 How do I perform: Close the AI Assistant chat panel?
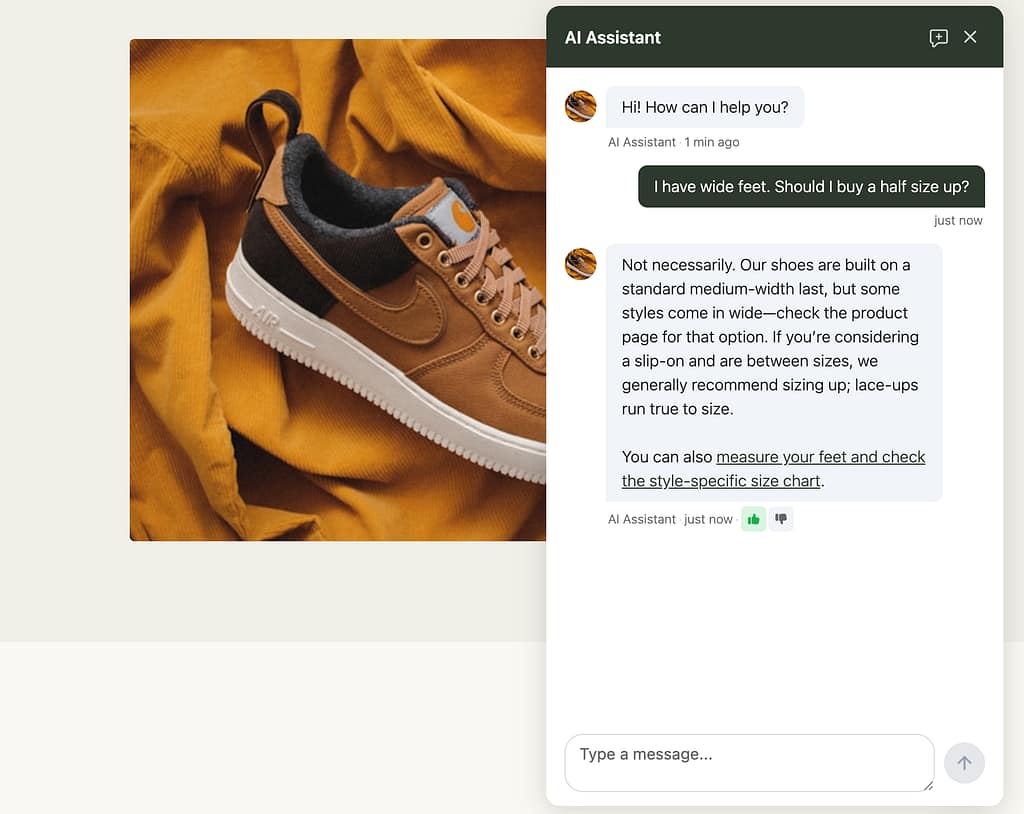click(970, 37)
